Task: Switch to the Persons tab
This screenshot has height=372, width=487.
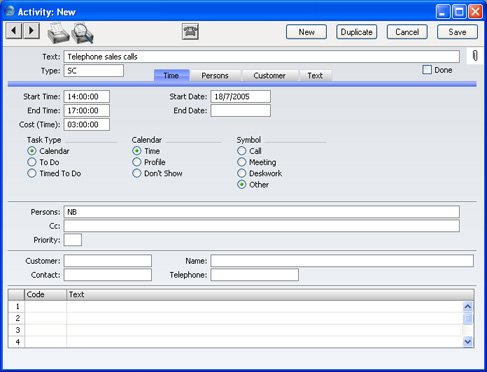Action: click(215, 76)
